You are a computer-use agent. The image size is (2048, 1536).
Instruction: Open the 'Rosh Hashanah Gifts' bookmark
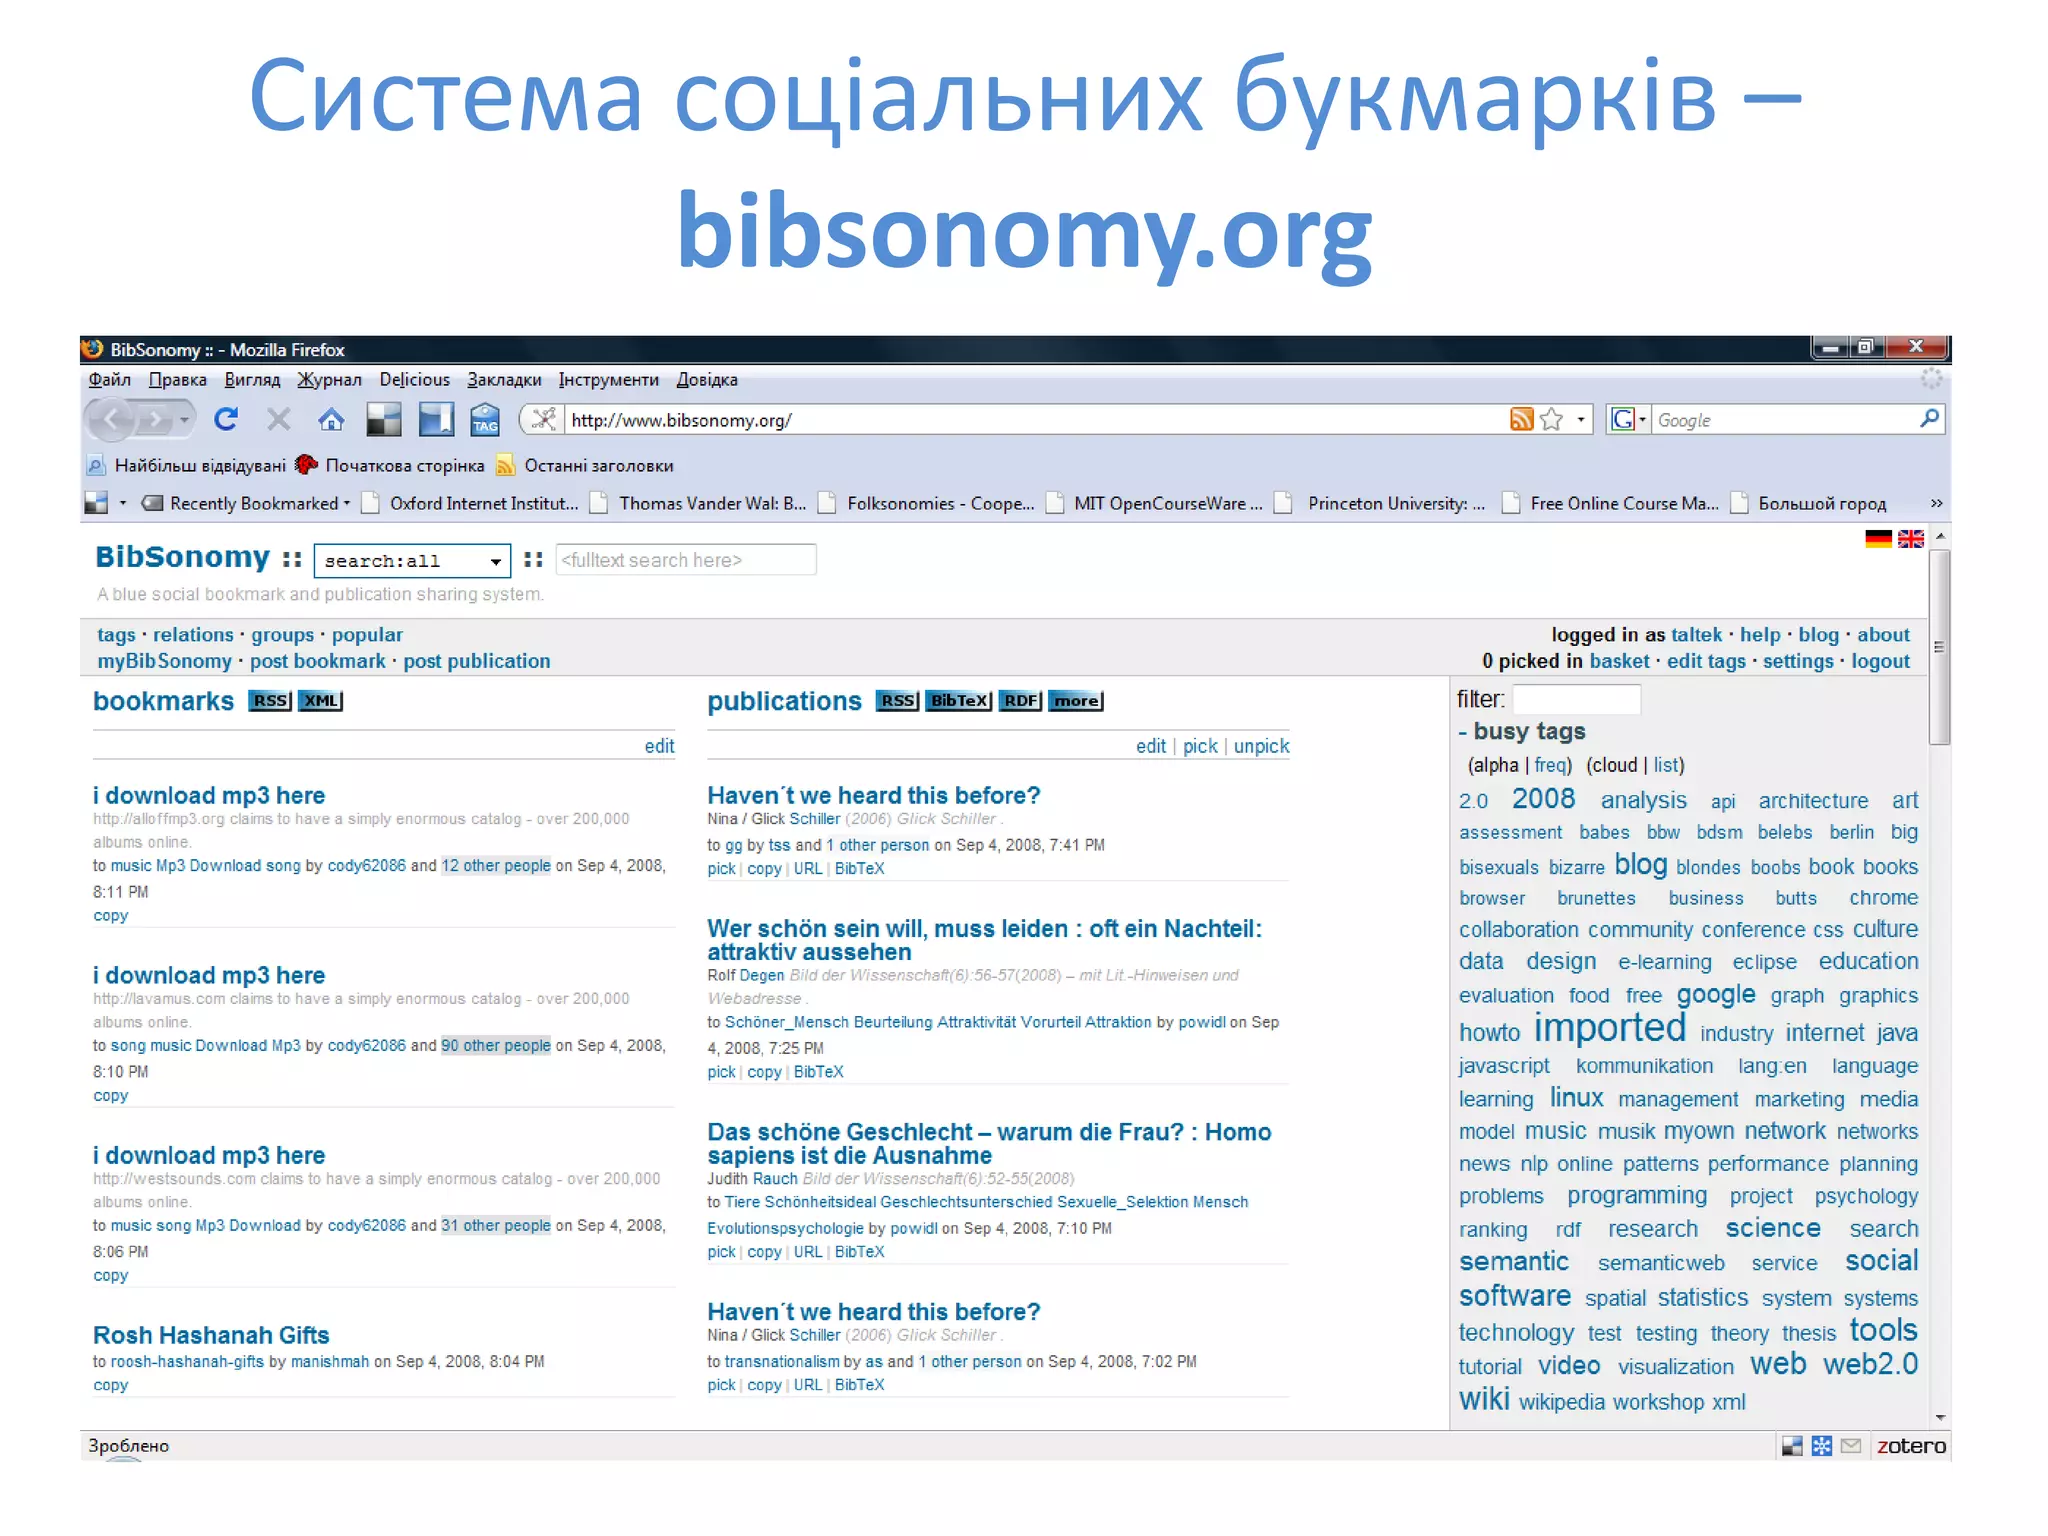tap(211, 1335)
